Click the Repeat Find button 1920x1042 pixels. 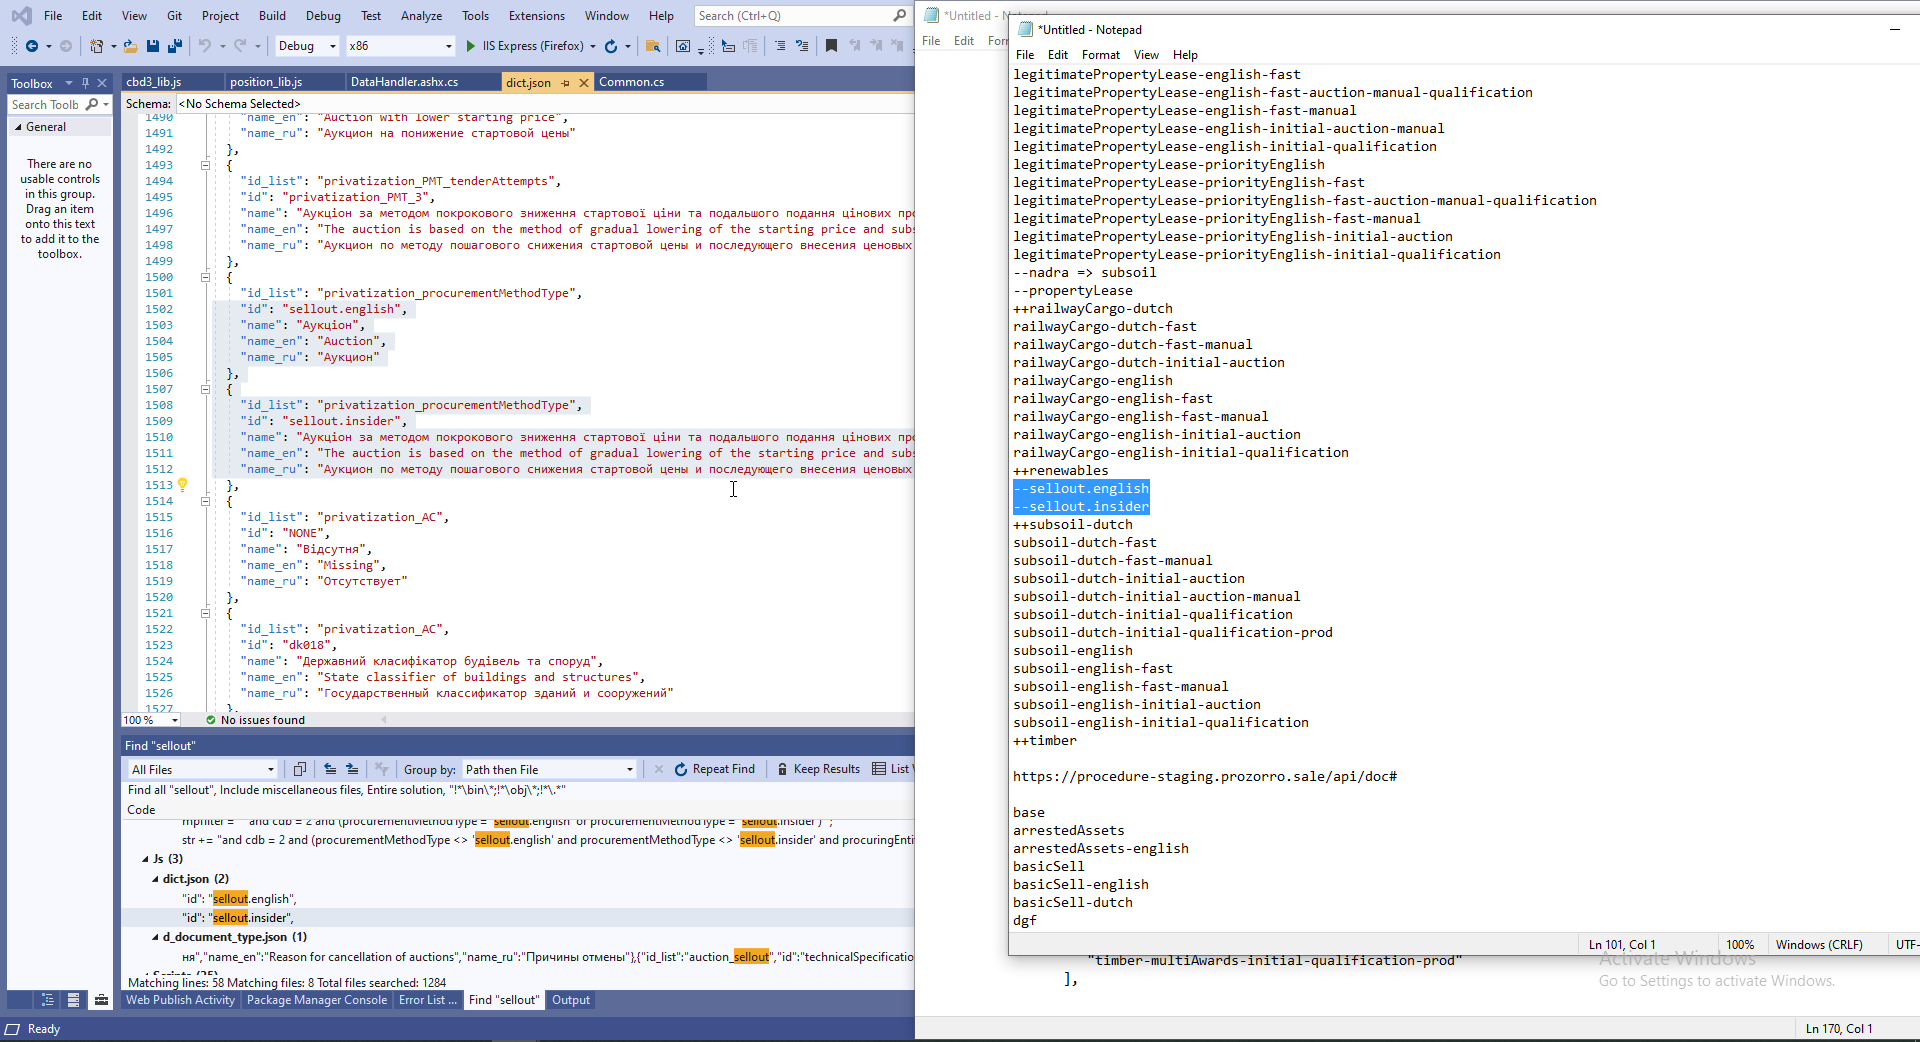[715, 769]
